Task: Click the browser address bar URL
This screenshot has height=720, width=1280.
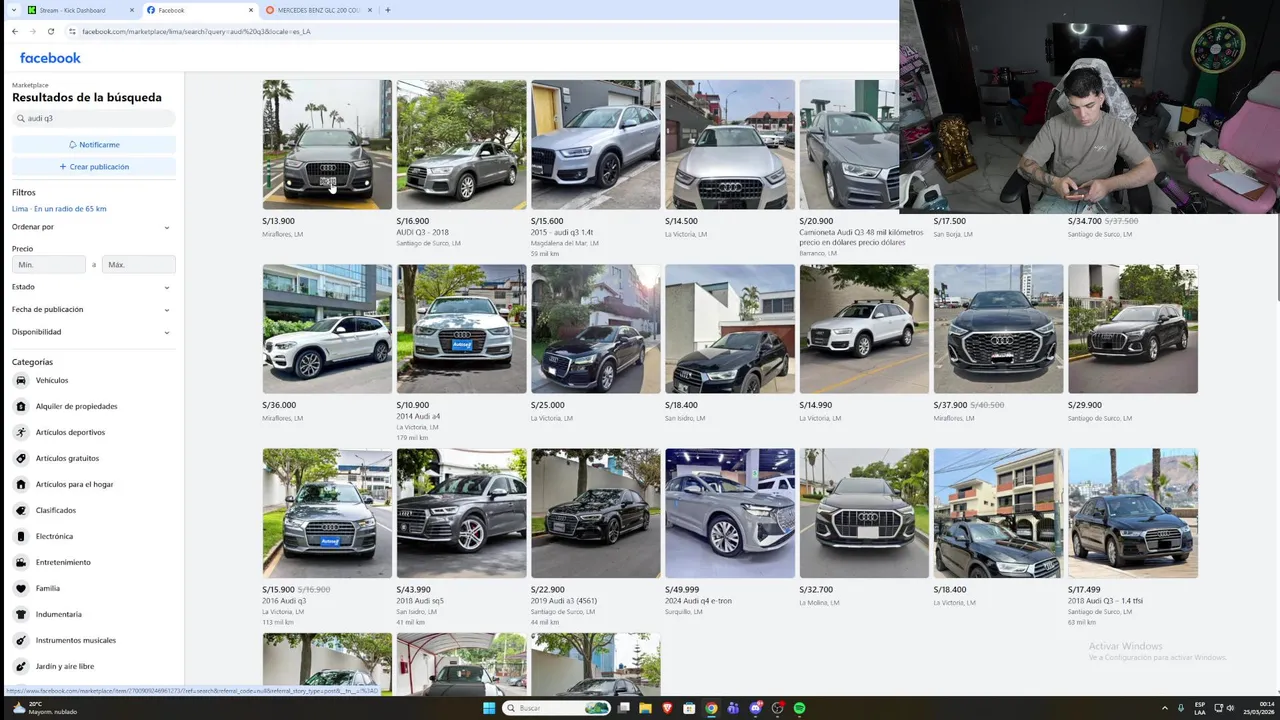Action: [196, 31]
